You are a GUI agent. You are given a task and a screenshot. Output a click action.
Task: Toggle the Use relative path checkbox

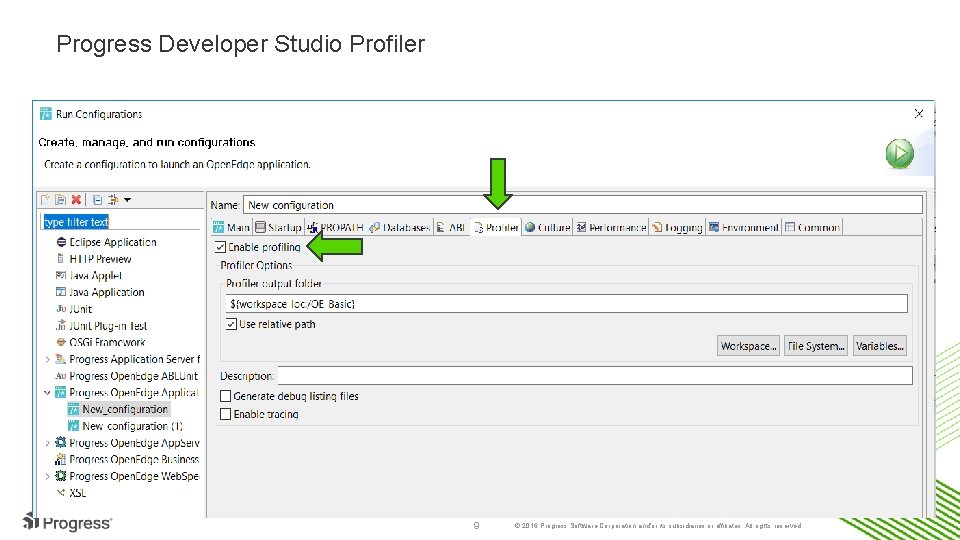[x=231, y=324]
